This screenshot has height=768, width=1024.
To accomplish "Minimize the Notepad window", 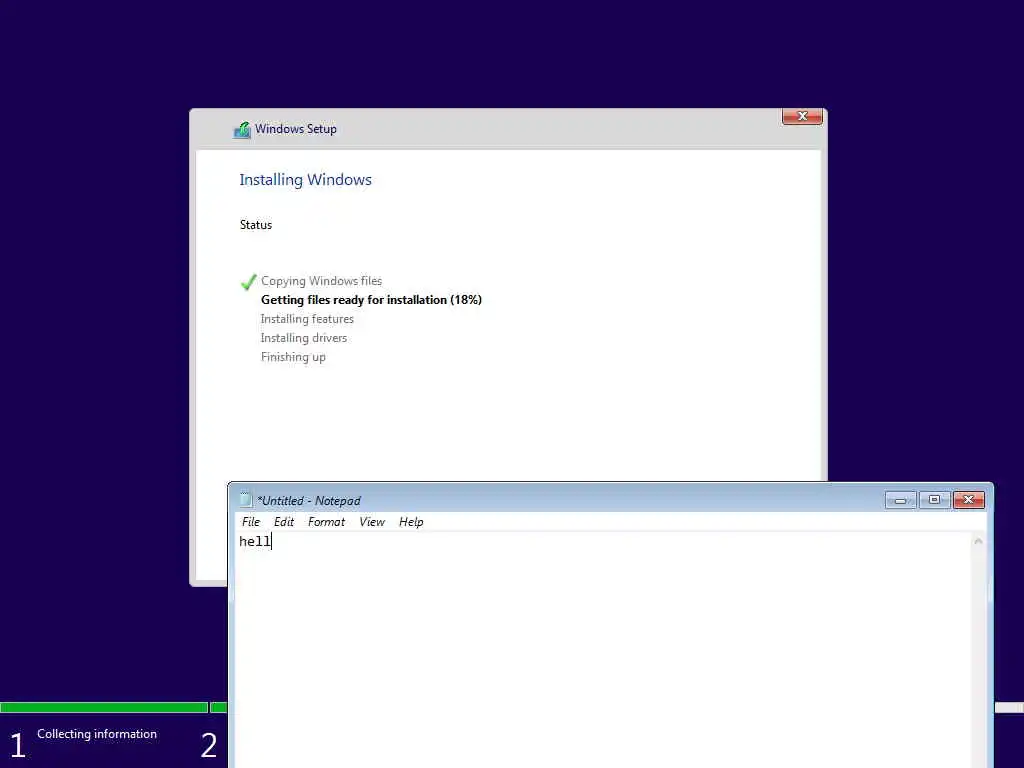I will point(901,500).
